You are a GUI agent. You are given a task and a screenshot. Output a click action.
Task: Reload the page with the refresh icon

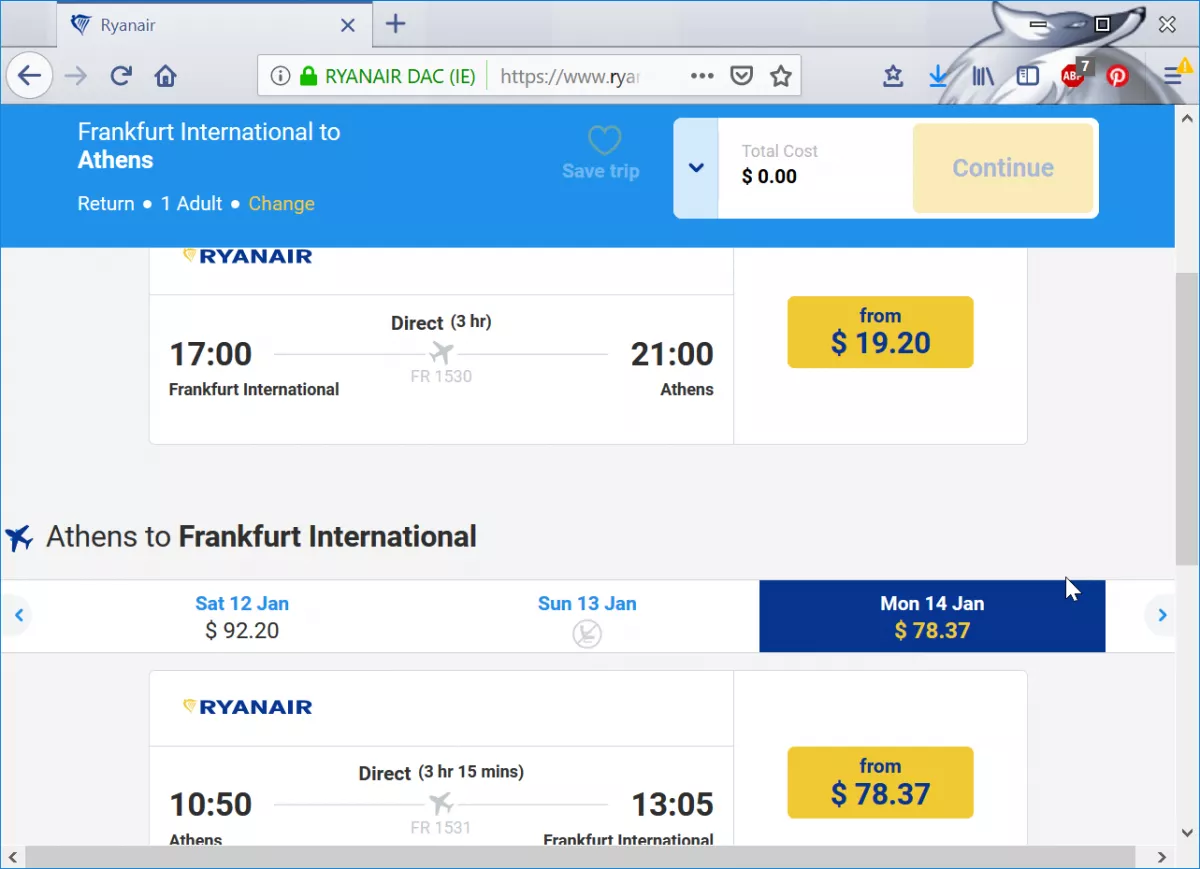point(121,76)
